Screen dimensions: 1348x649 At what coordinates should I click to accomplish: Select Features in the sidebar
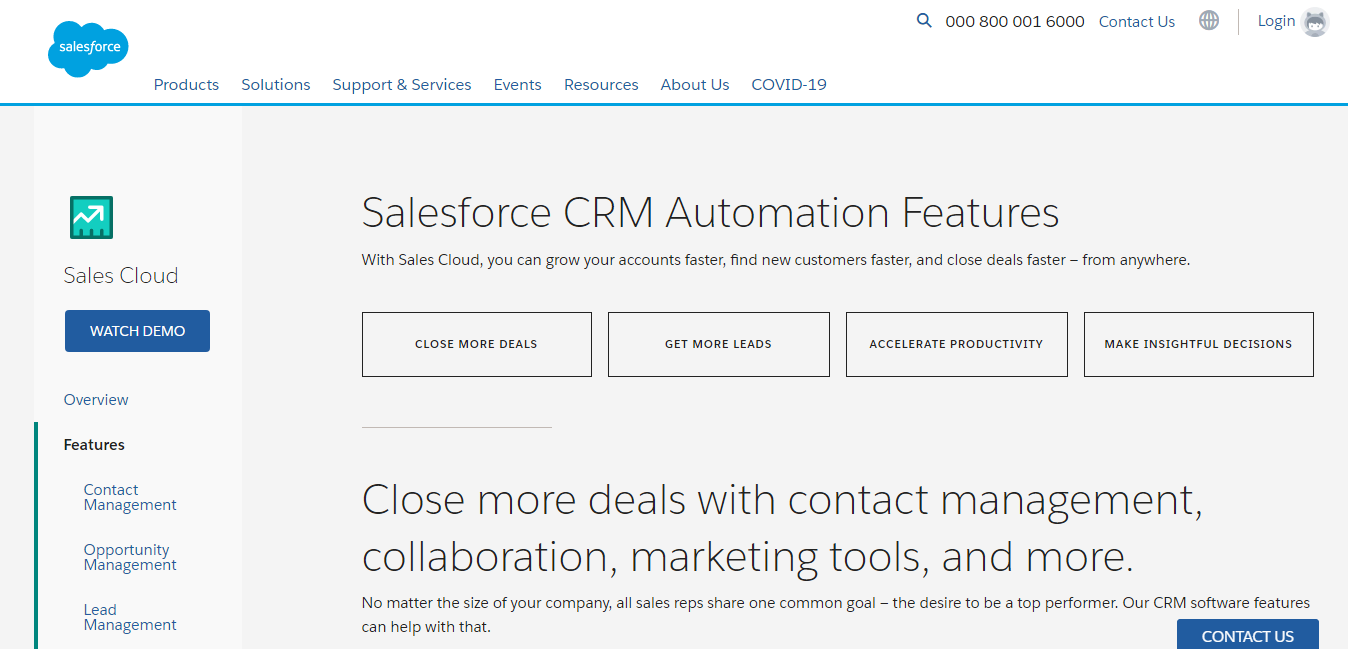[x=94, y=445]
